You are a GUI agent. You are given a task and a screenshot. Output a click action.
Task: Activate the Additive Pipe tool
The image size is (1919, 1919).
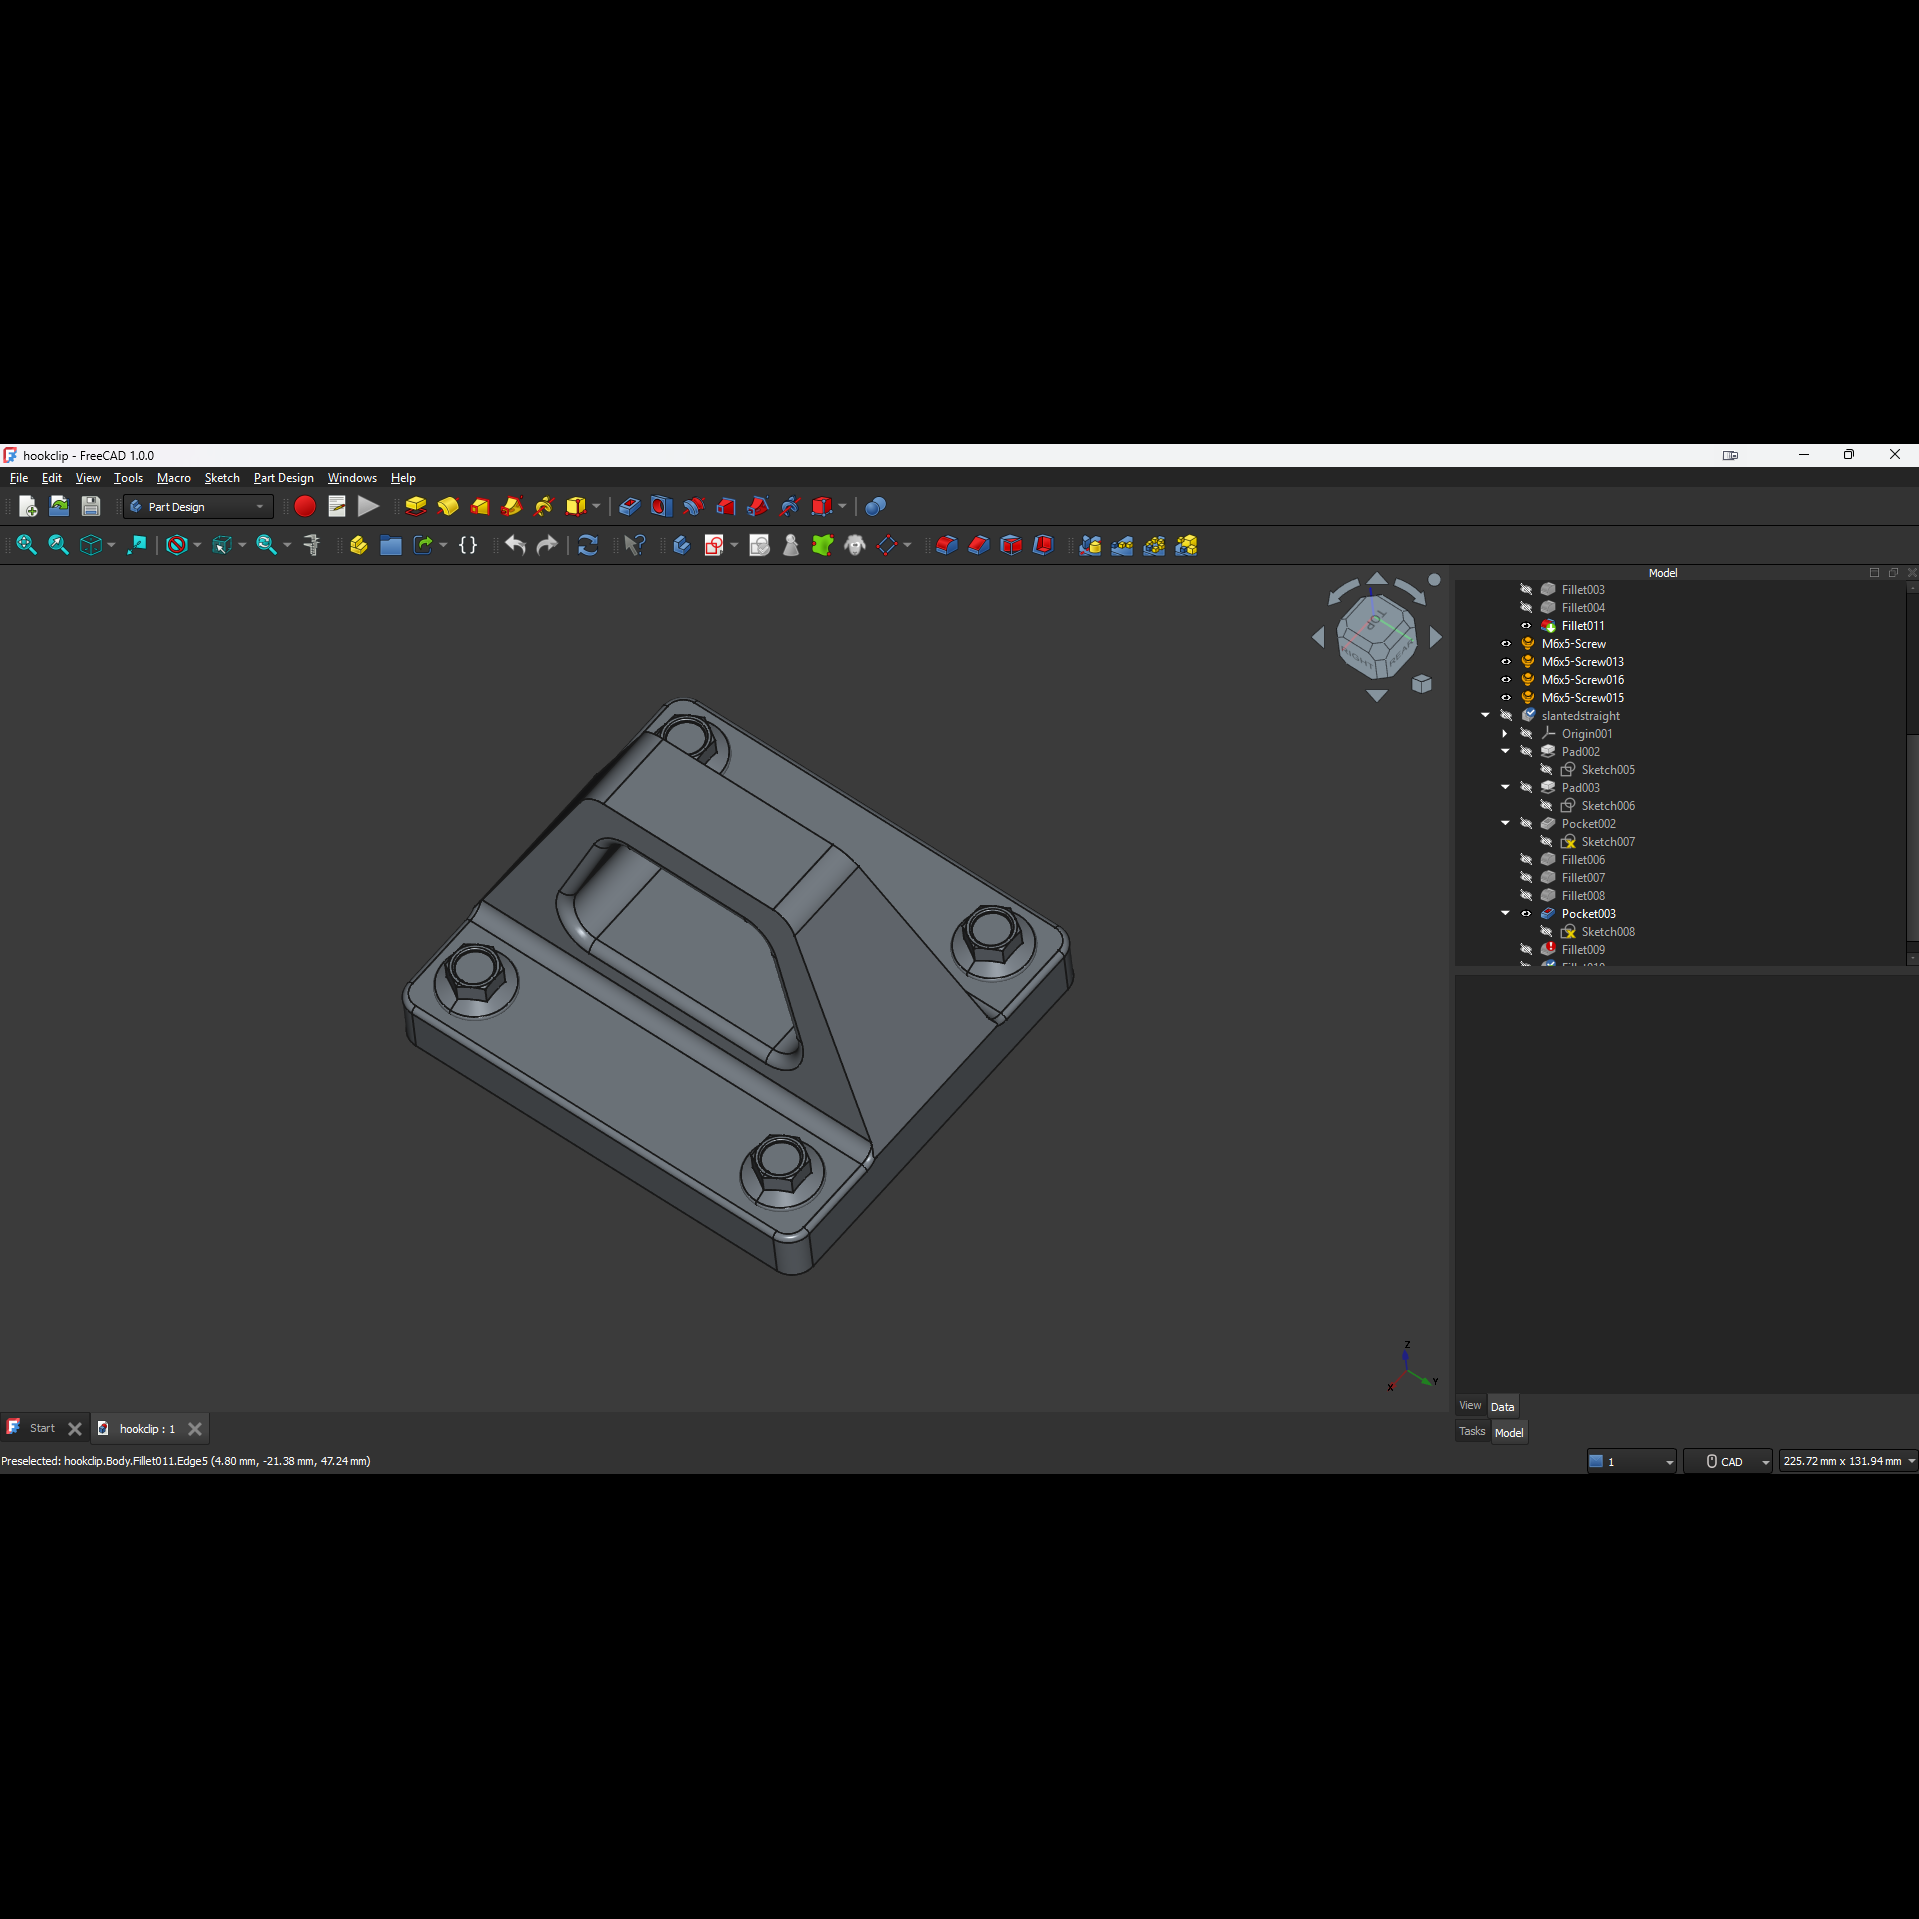coord(512,506)
